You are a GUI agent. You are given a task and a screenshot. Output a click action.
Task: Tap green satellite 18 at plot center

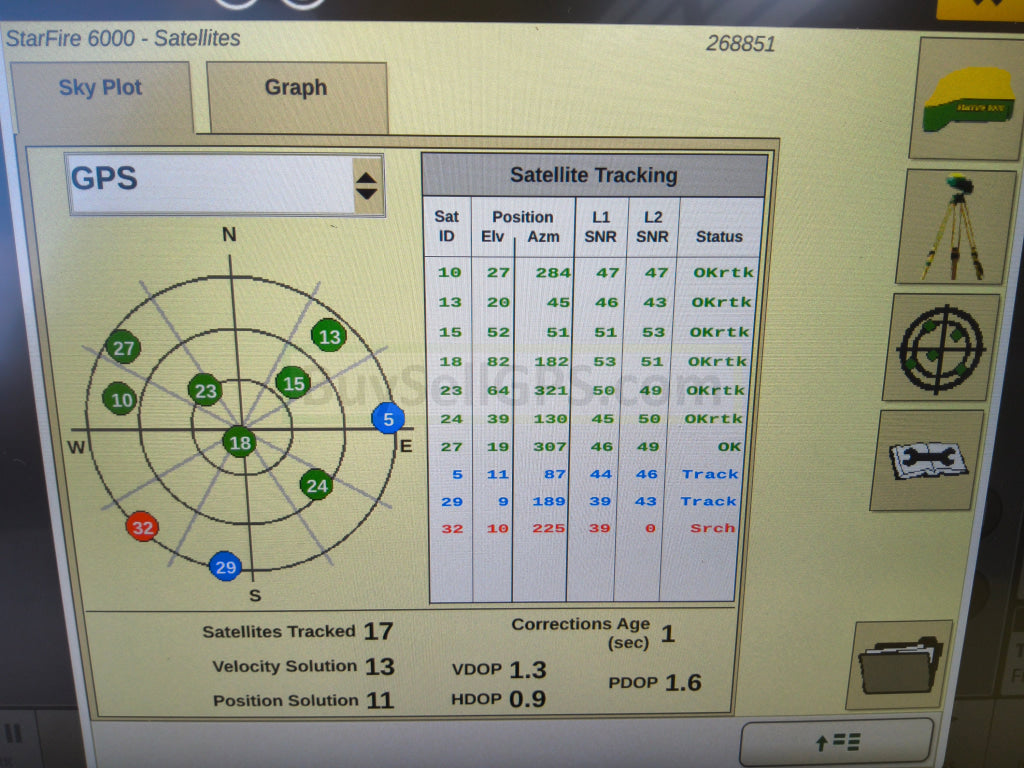coord(239,443)
